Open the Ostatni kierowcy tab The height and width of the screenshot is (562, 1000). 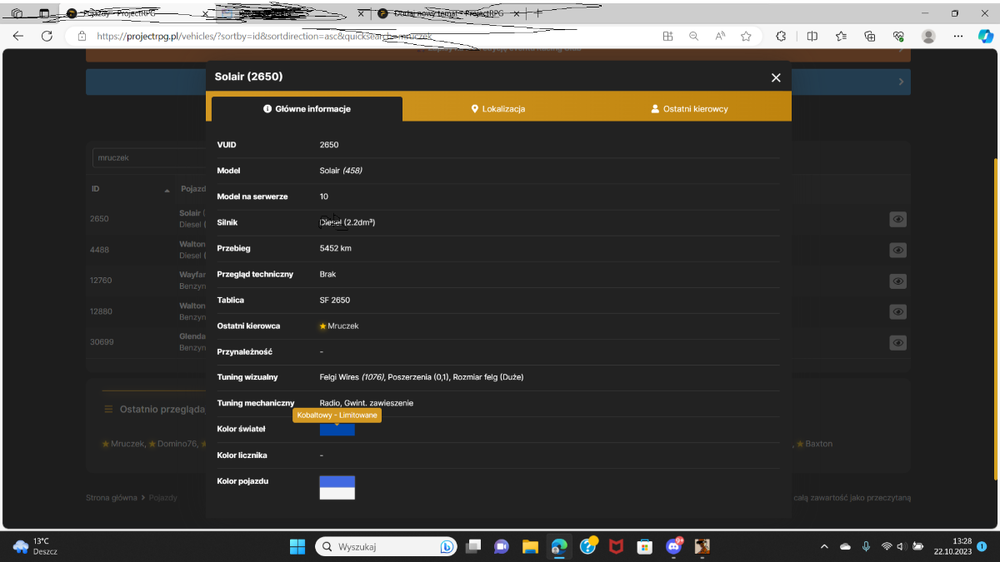[689, 109]
